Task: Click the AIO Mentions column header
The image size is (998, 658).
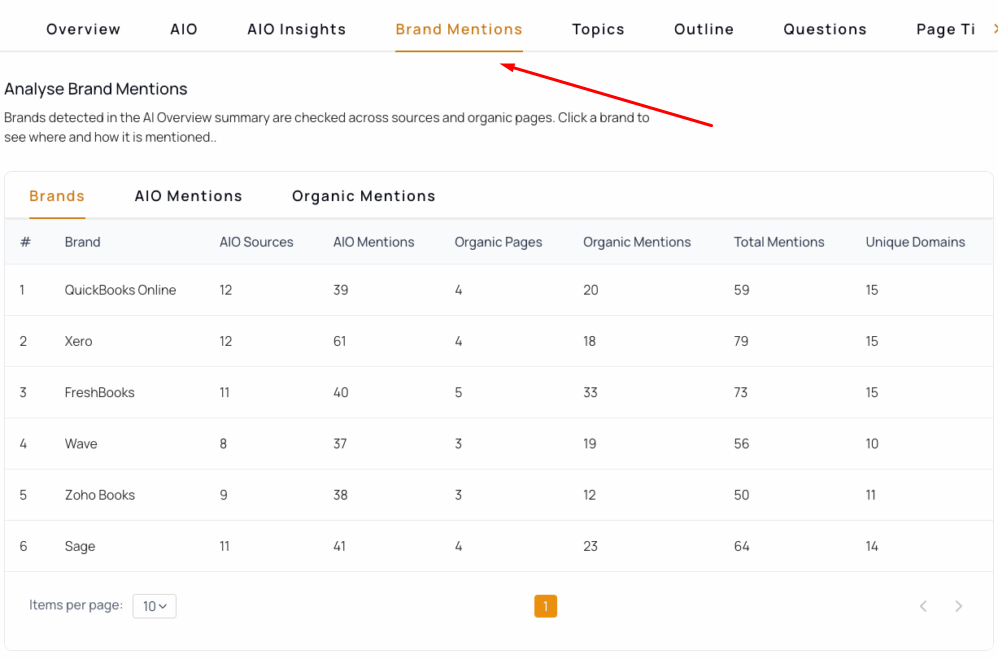Action: [374, 242]
